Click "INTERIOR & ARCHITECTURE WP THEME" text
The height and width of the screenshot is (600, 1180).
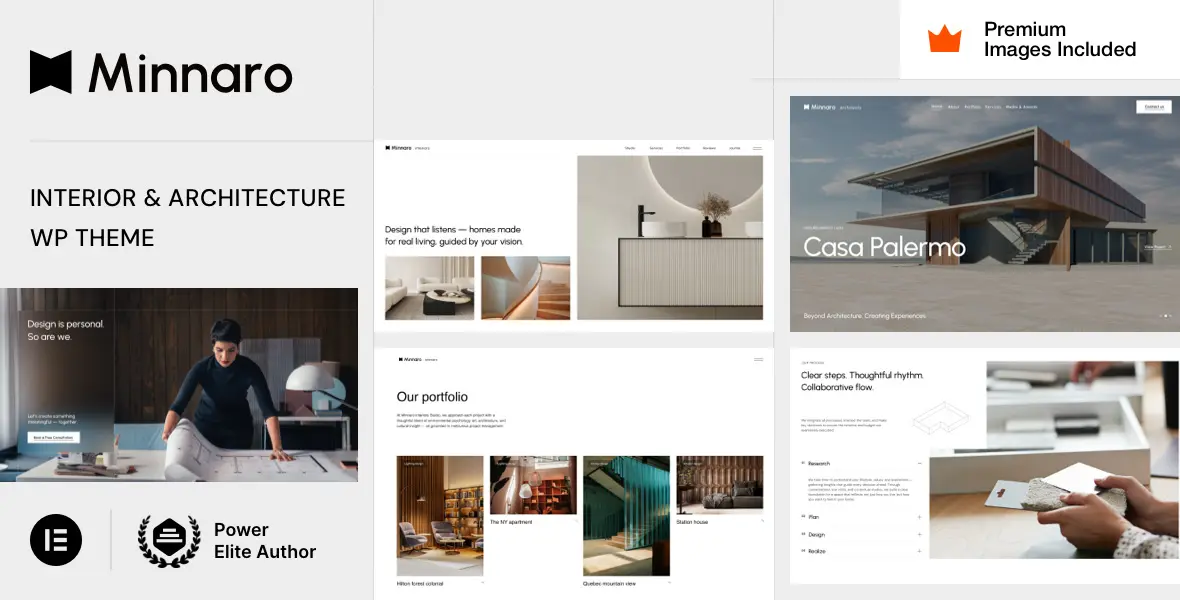(187, 218)
